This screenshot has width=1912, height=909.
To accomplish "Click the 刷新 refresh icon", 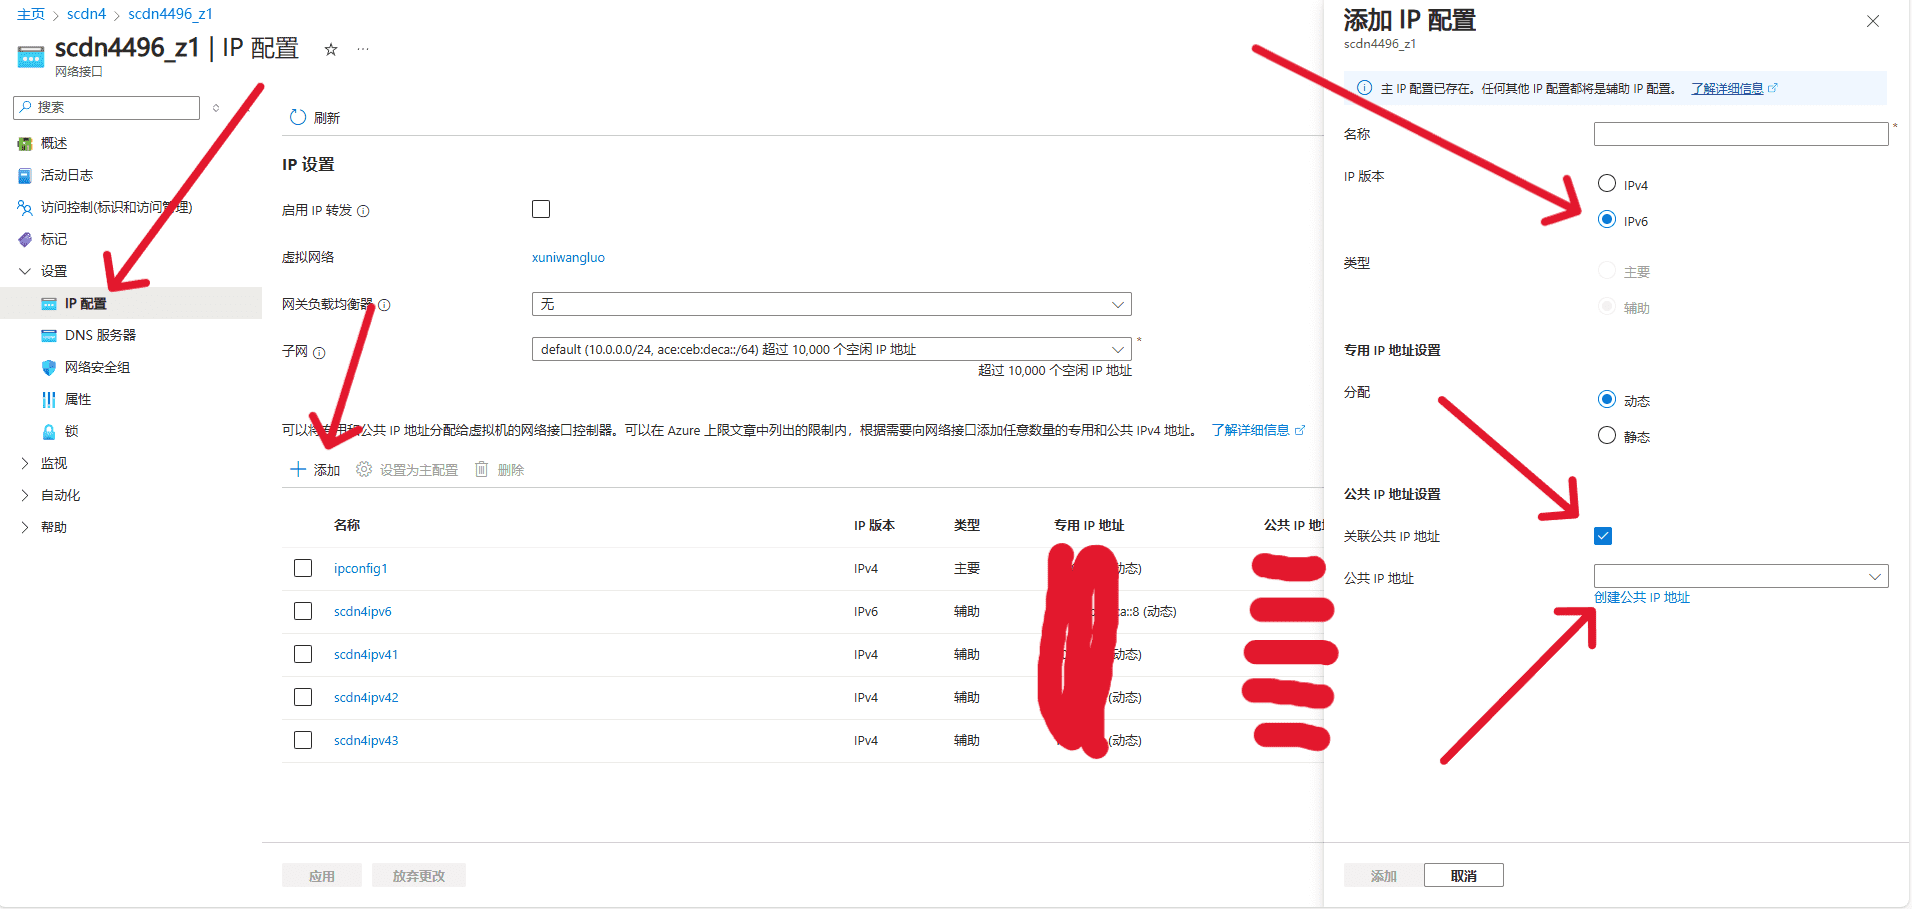I will (x=298, y=117).
